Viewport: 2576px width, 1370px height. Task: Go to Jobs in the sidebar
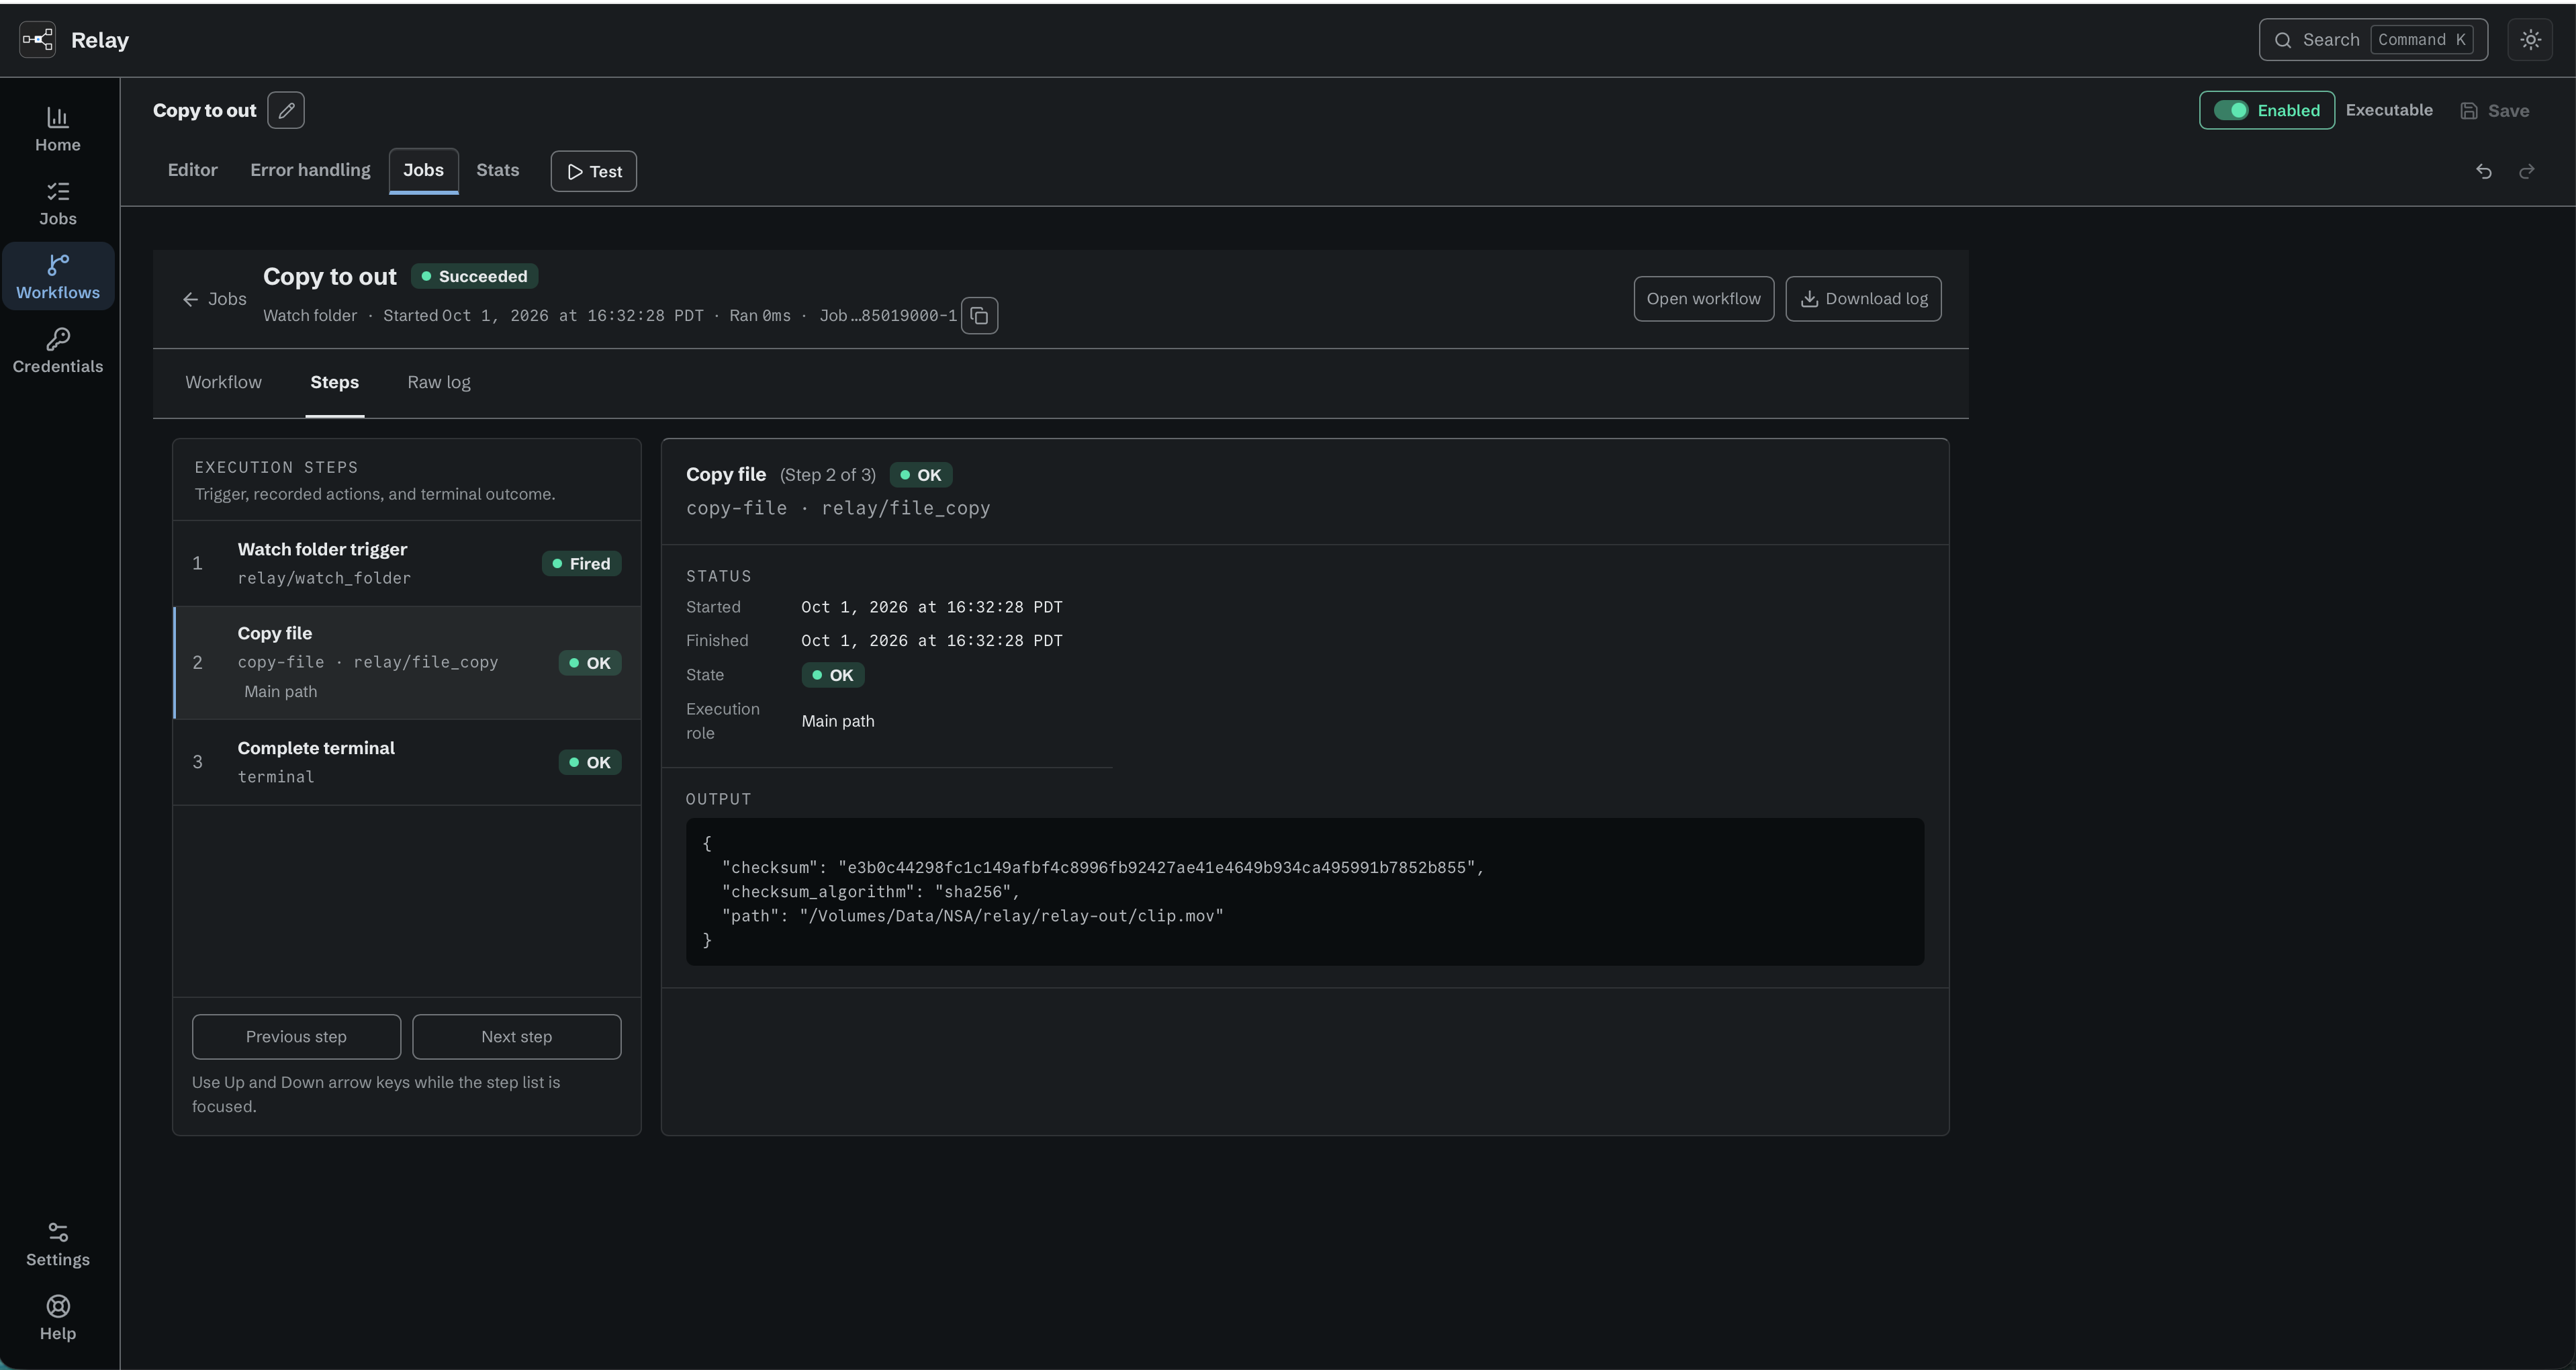(x=58, y=204)
